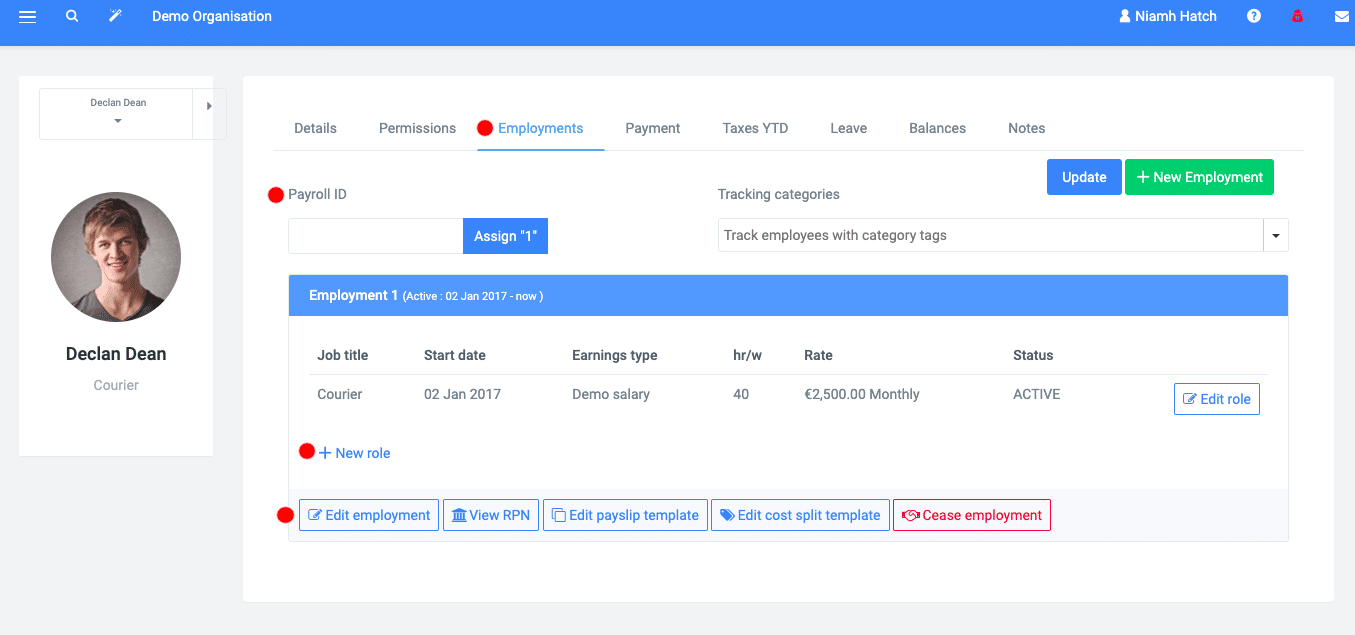The height and width of the screenshot is (635, 1355).
Task: Add a role via the New role link
Action: (356, 452)
